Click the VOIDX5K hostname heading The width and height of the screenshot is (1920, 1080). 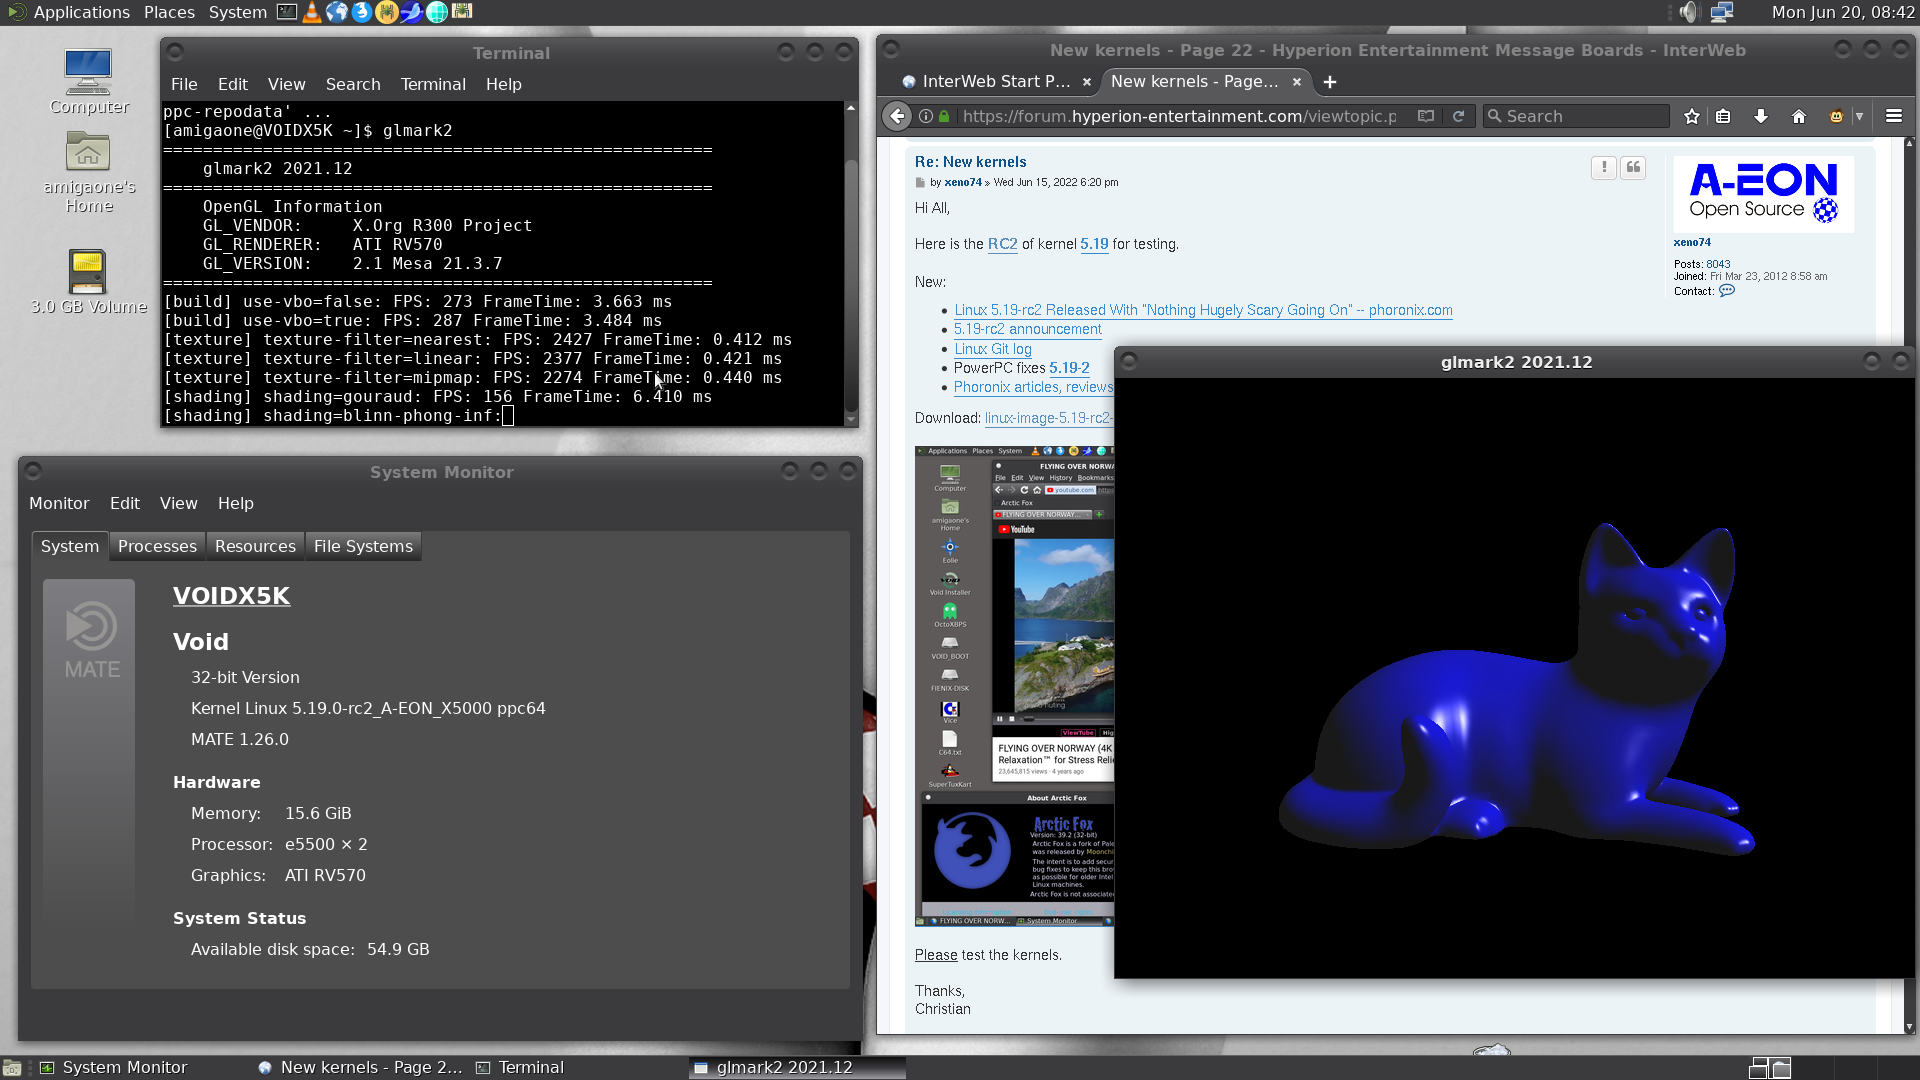(231, 596)
